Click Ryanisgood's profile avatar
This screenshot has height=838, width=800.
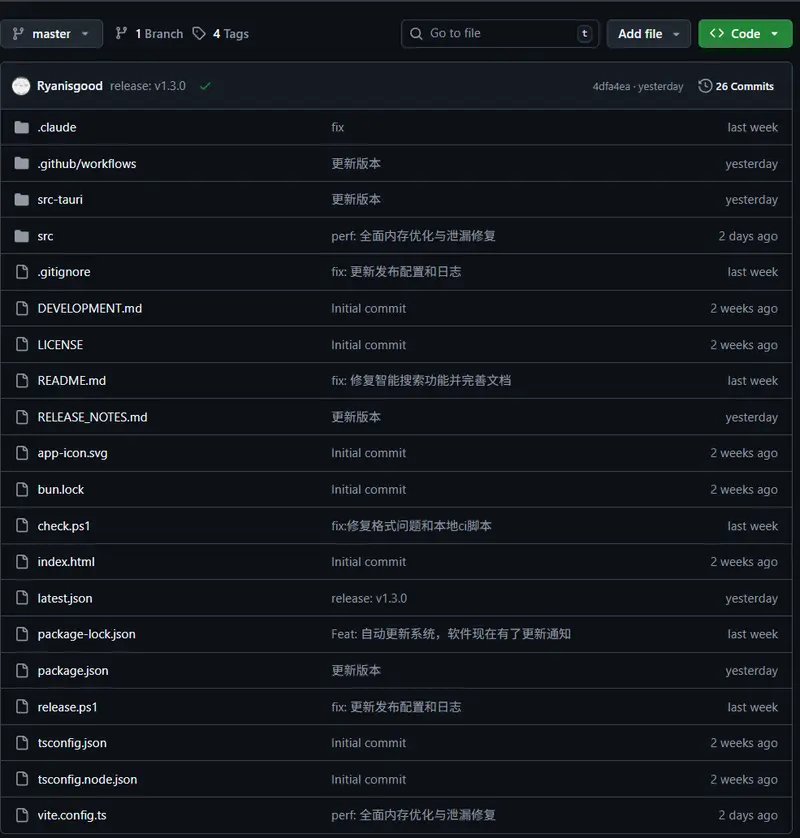pyautogui.click(x=21, y=86)
